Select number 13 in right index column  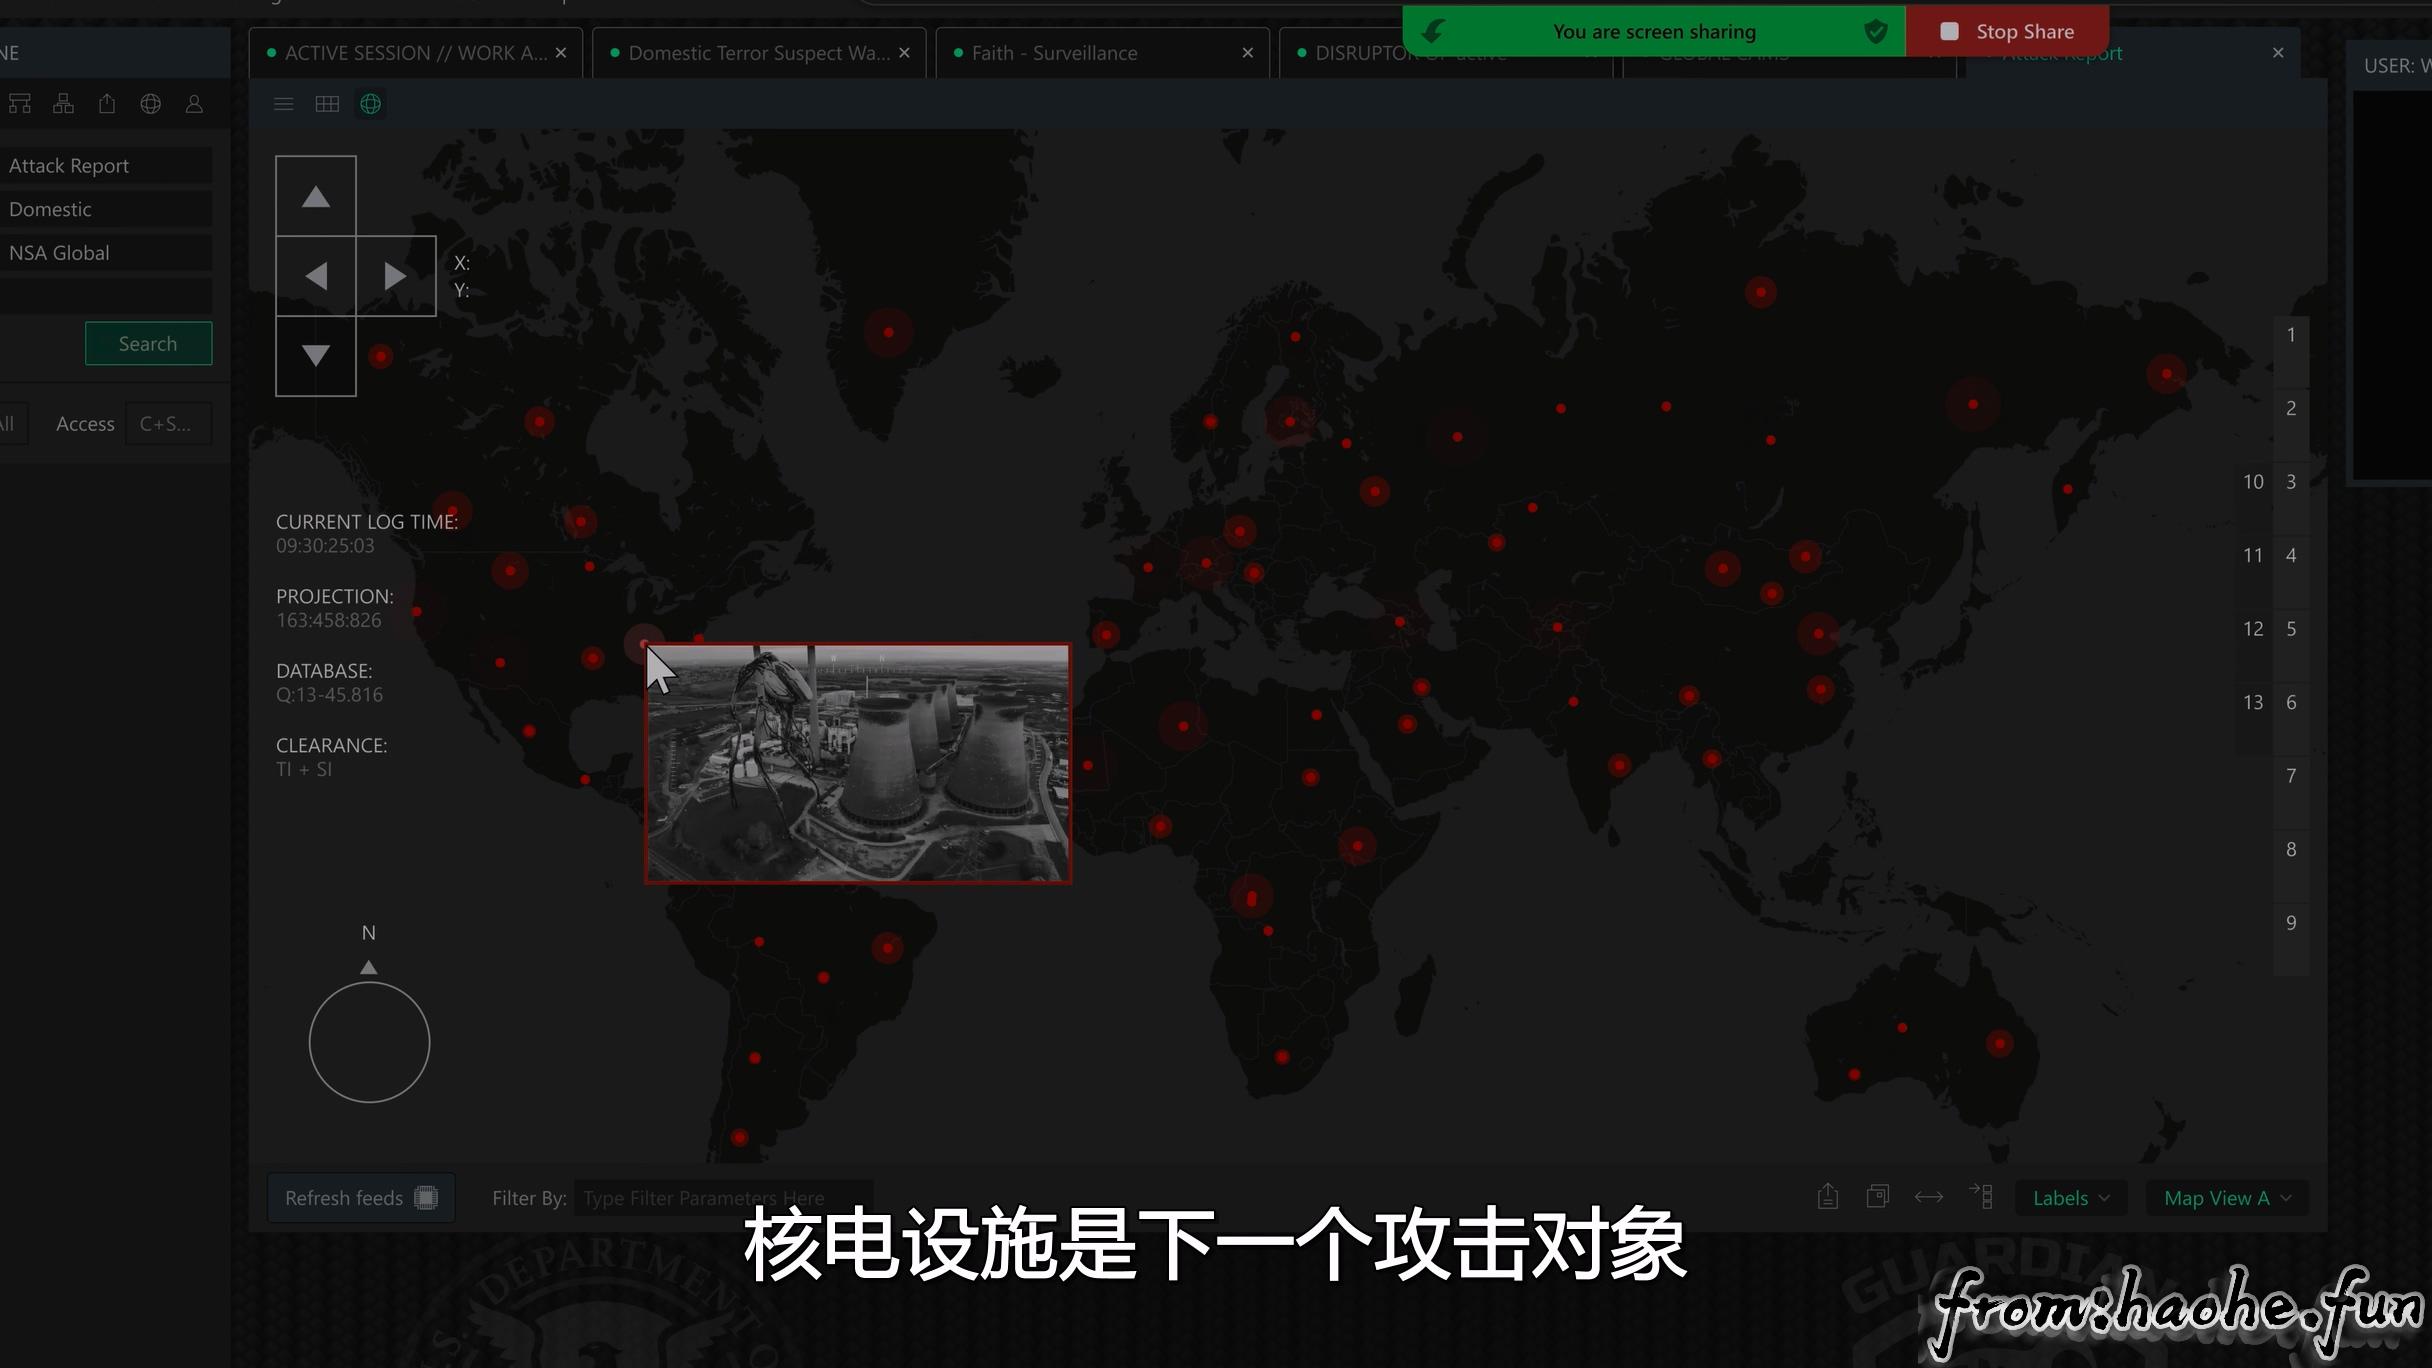pos(2253,702)
